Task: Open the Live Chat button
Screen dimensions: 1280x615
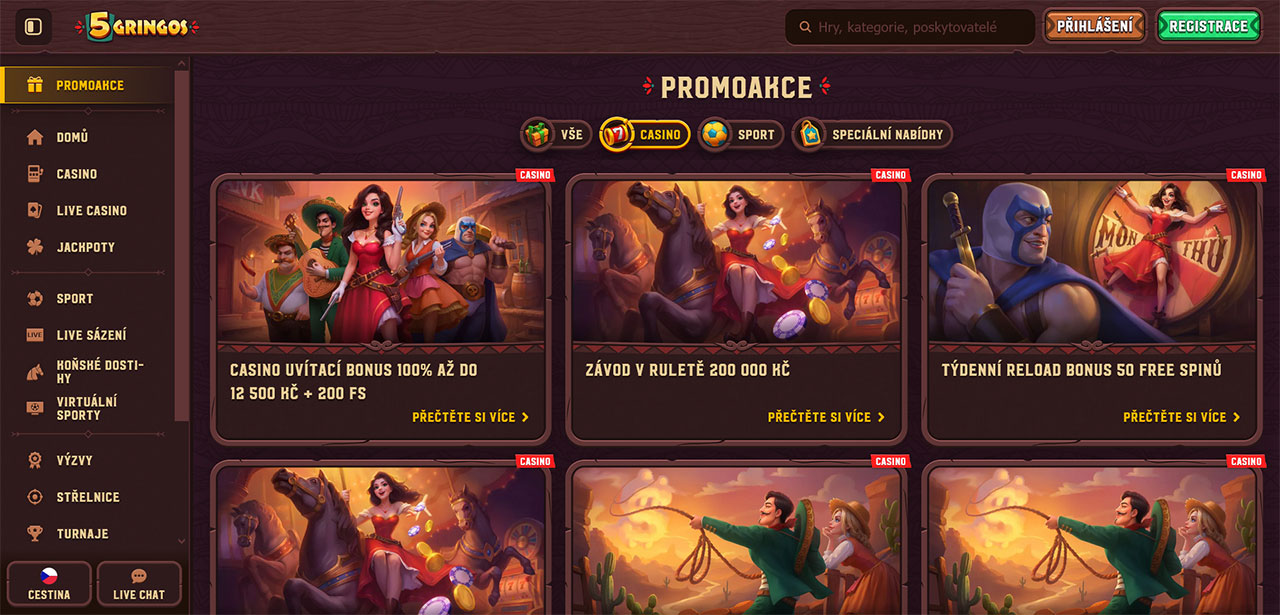Action: point(139,584)
